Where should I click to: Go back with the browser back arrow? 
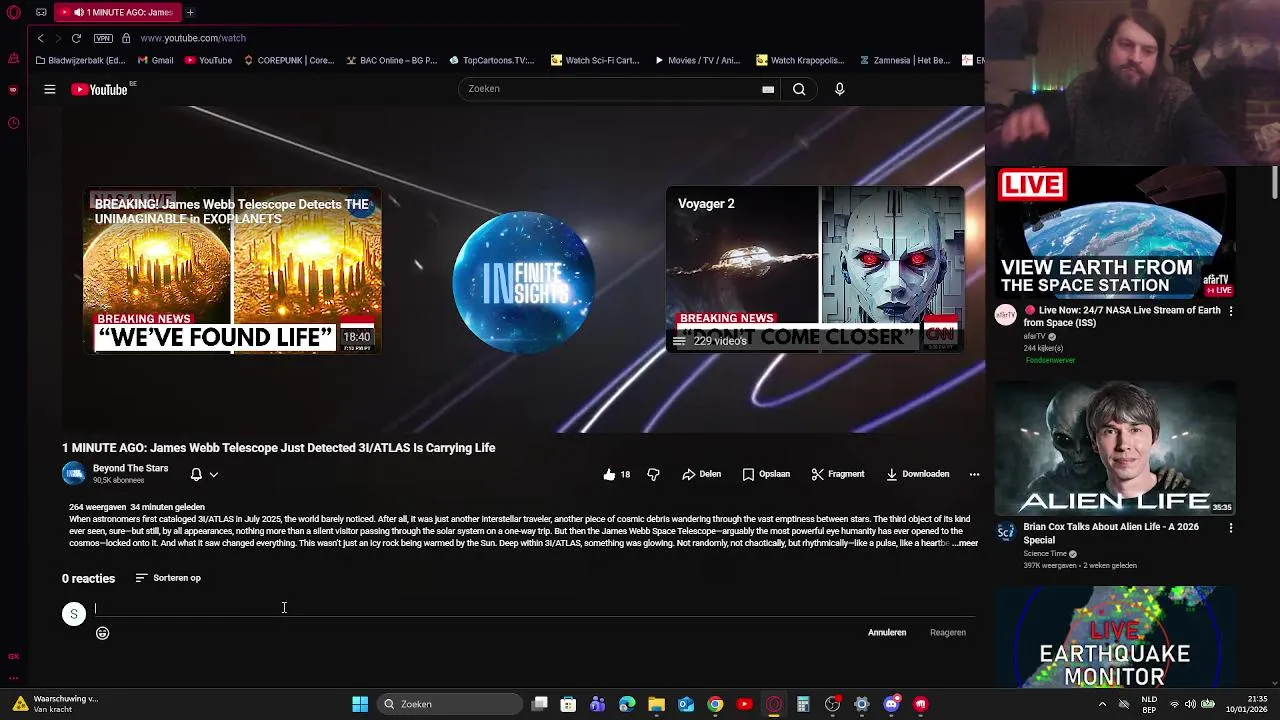coord(40,38)
